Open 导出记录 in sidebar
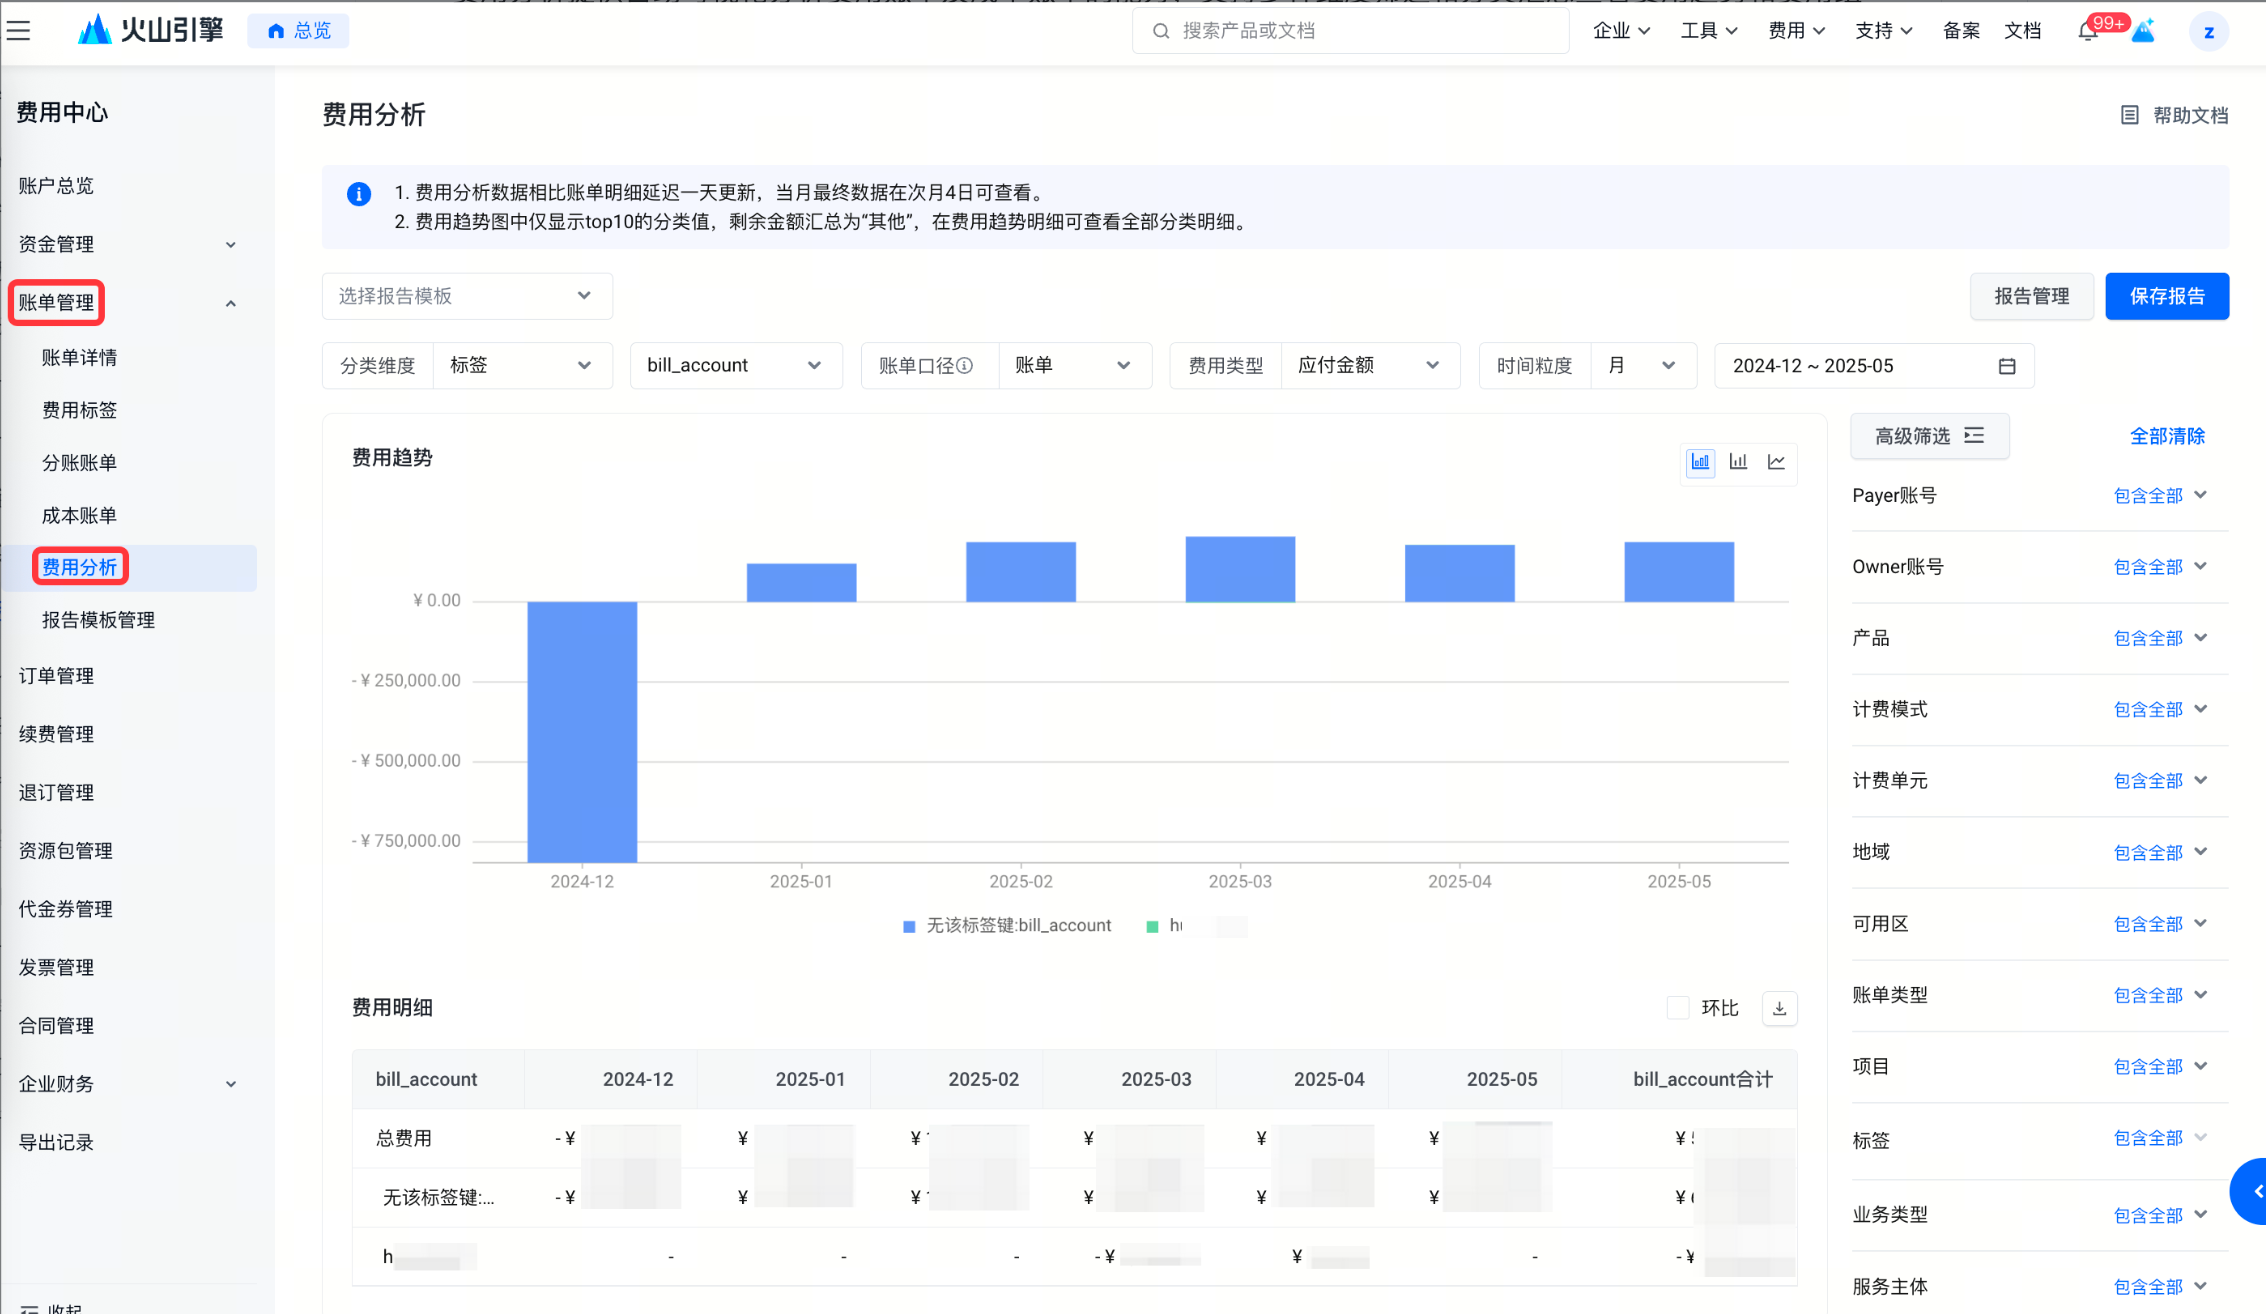This screenshot has height=1314, width=2266. point(56,1142)
